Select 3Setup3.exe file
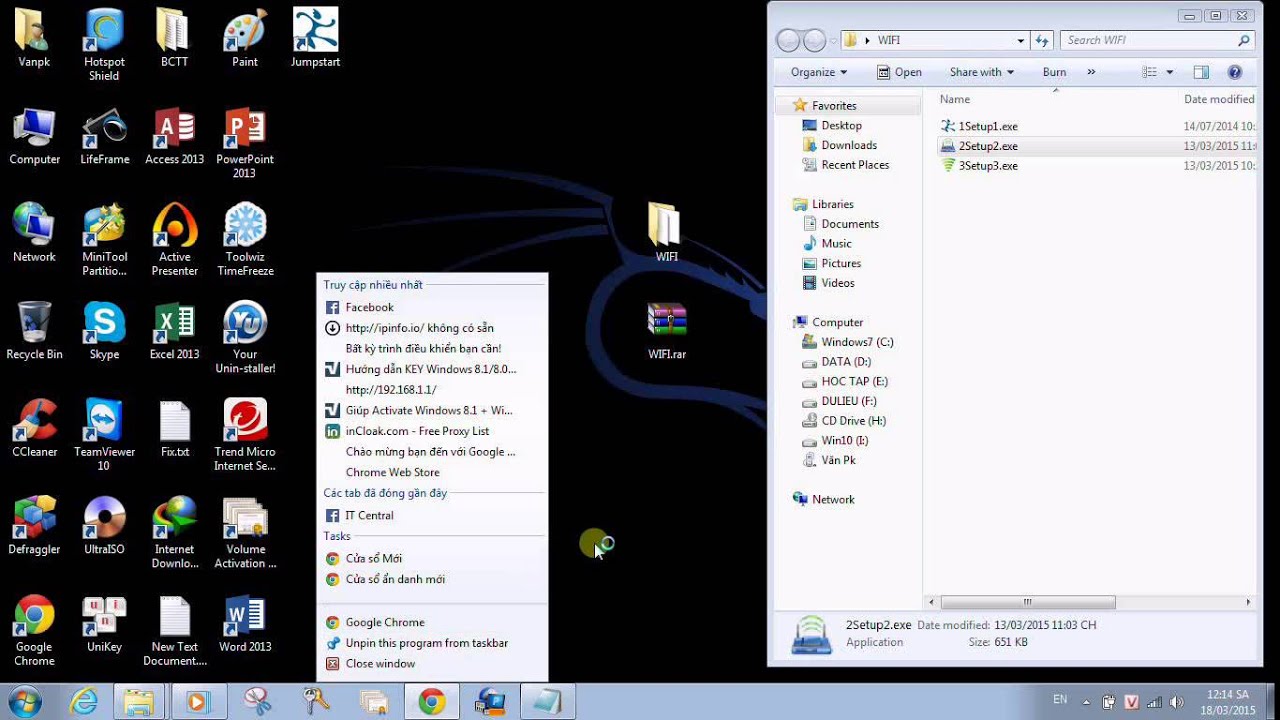 tap(988, 165)
